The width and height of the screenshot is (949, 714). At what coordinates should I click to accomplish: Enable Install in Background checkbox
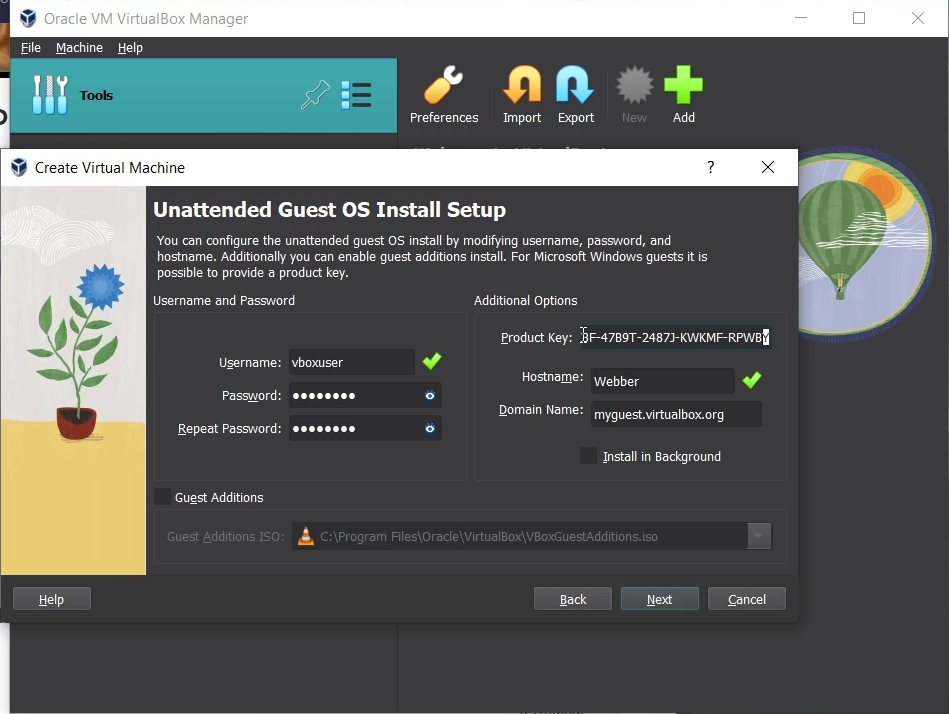tap(588, 456)
